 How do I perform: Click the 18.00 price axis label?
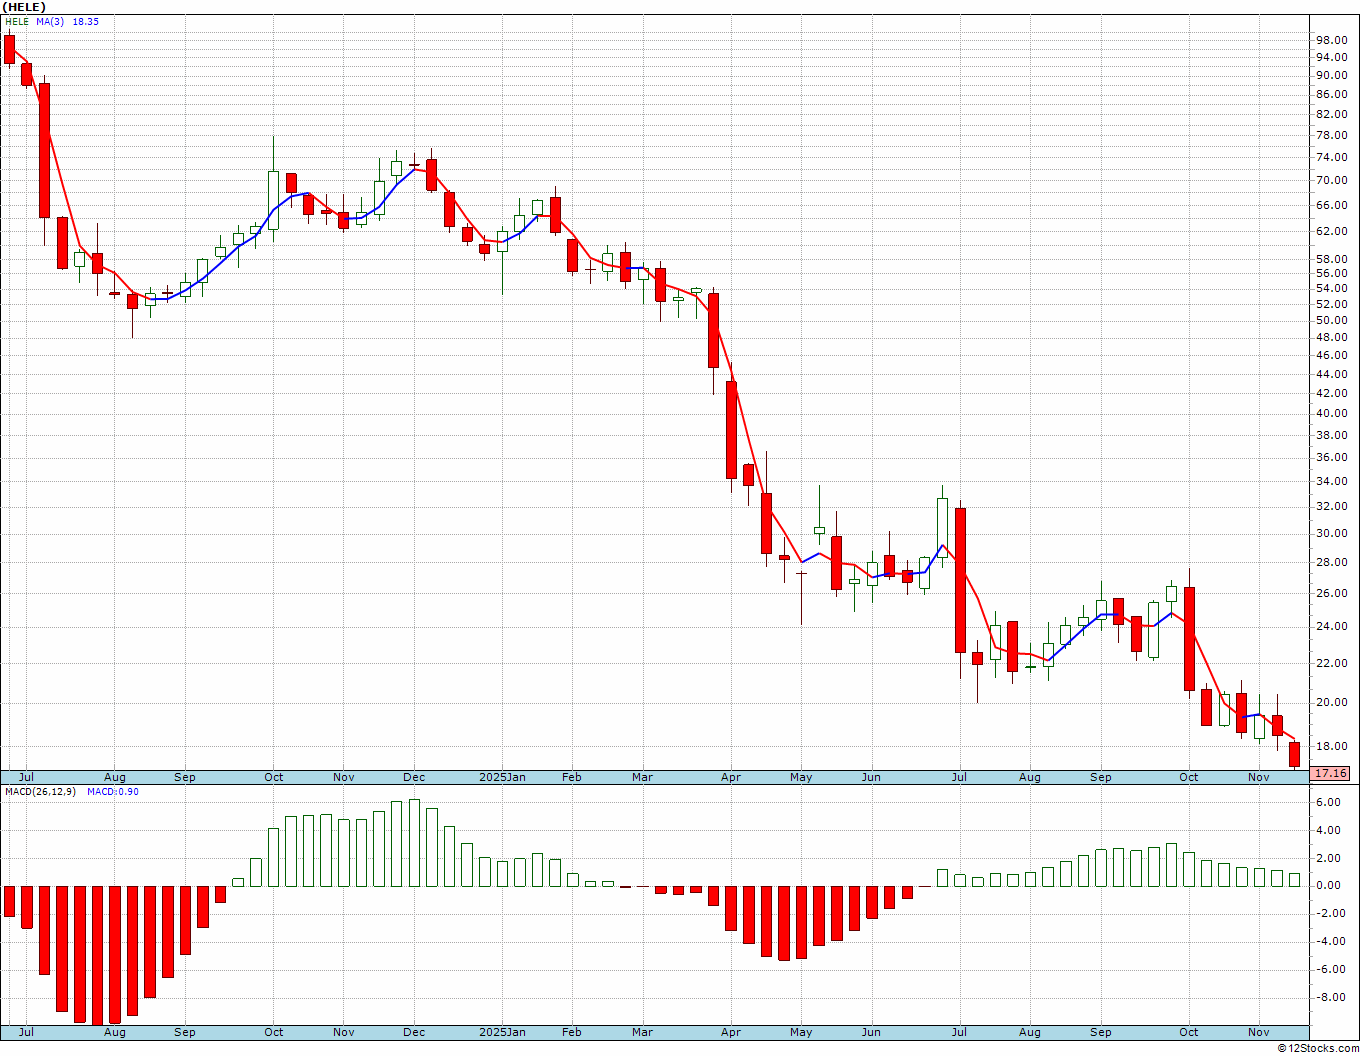1331,746
